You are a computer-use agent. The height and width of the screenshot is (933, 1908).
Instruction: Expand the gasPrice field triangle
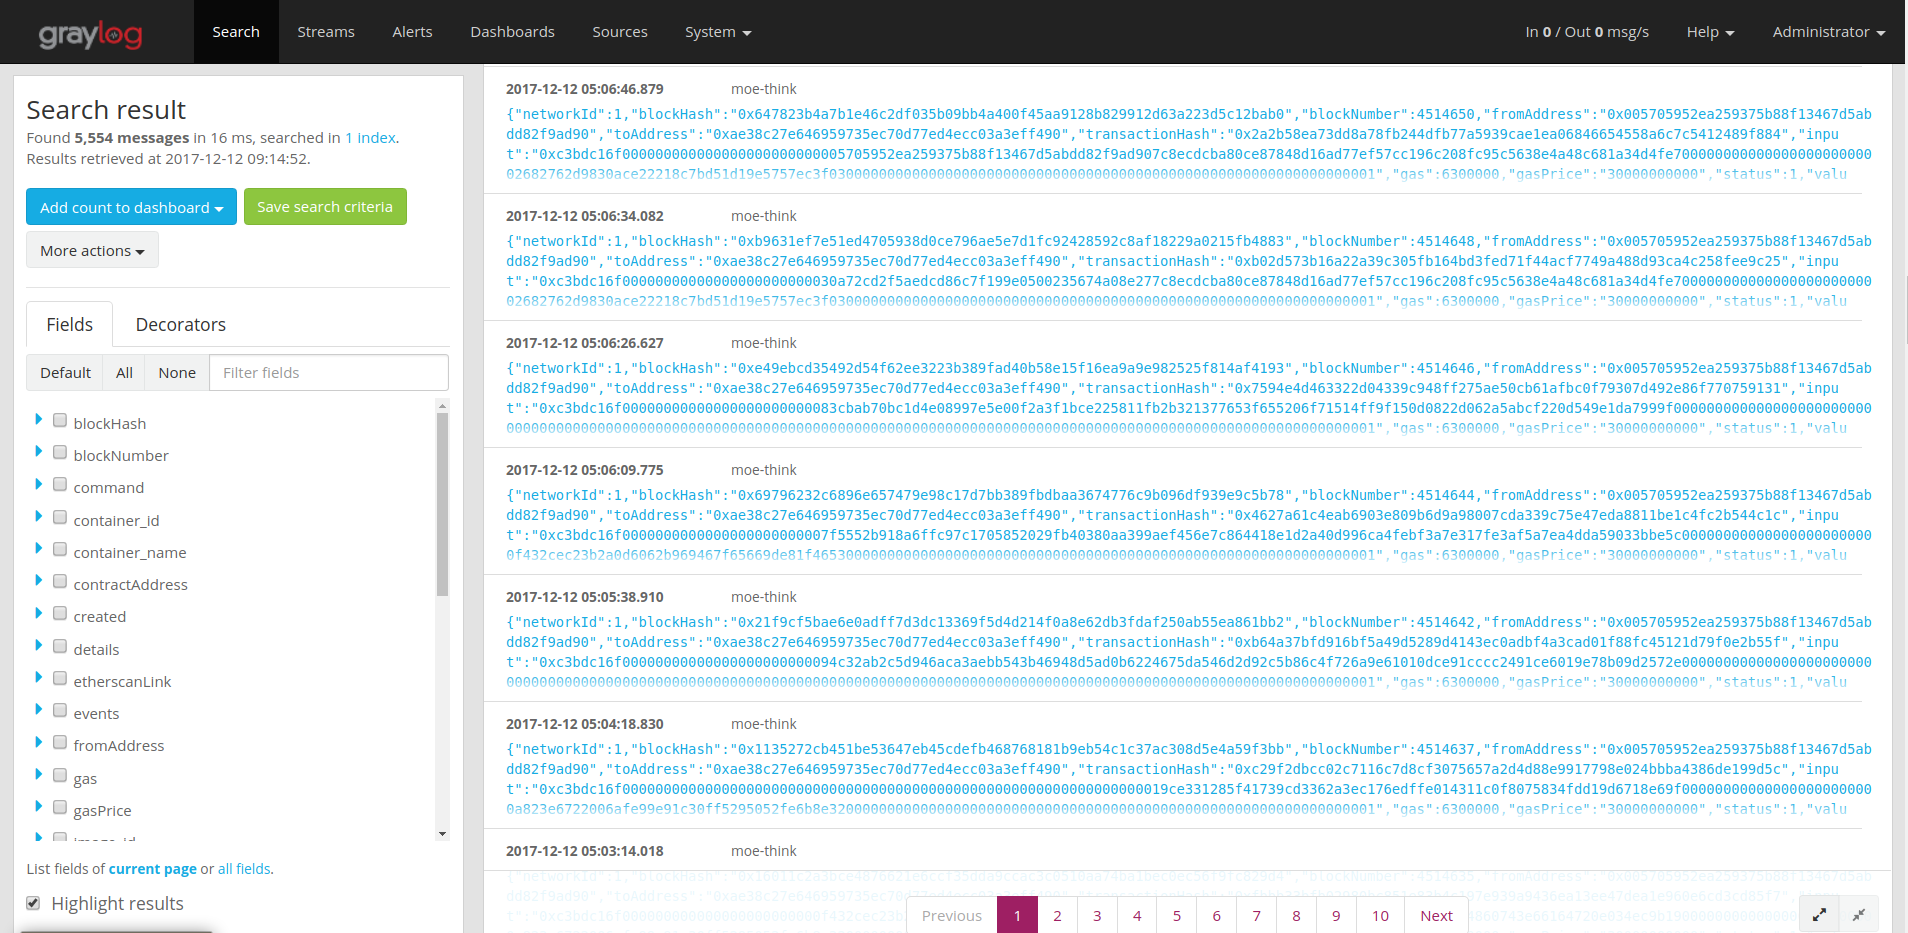[38, 807]
